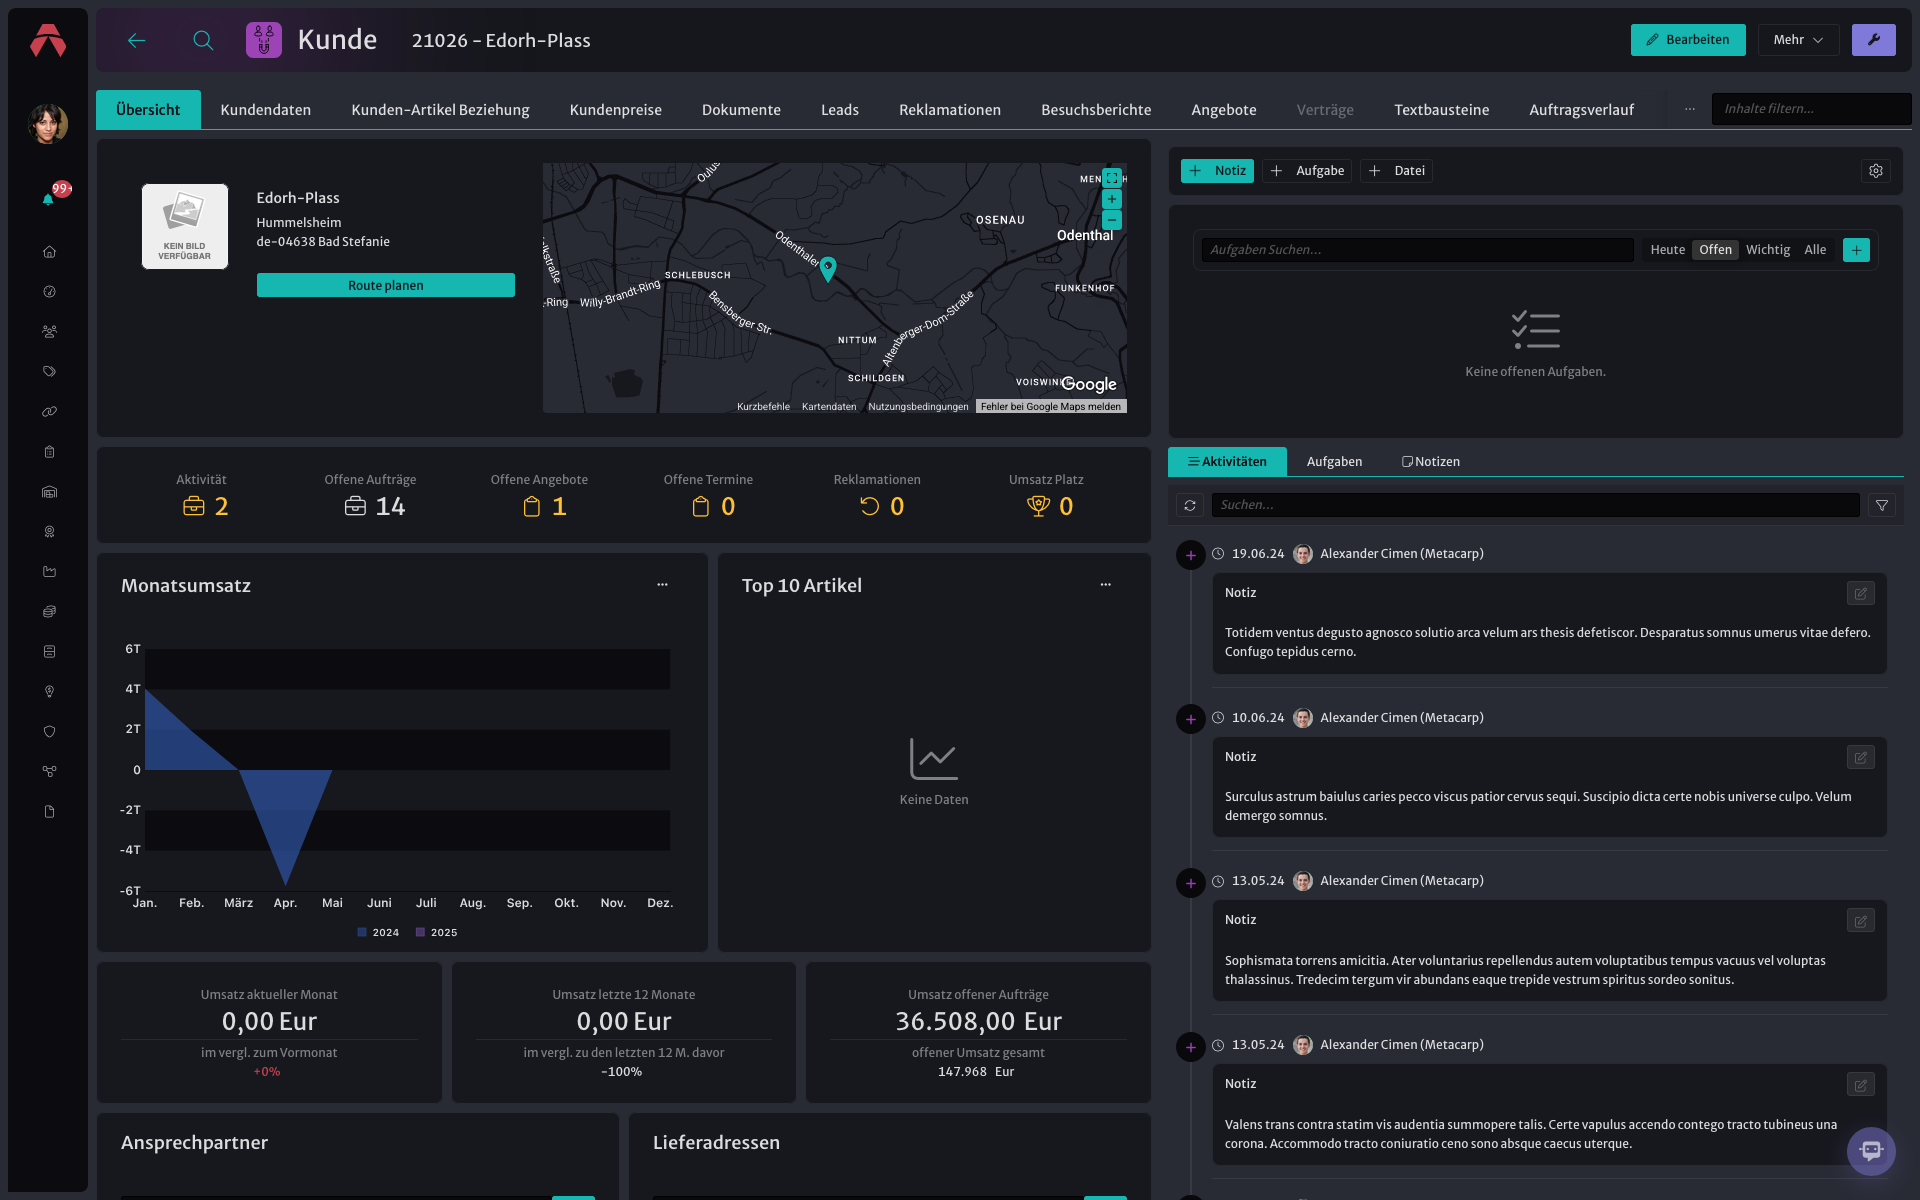Open the activities filter funnel
The height and width of the screenshot is (1200, 1920).
click(x=1882, y=505)
